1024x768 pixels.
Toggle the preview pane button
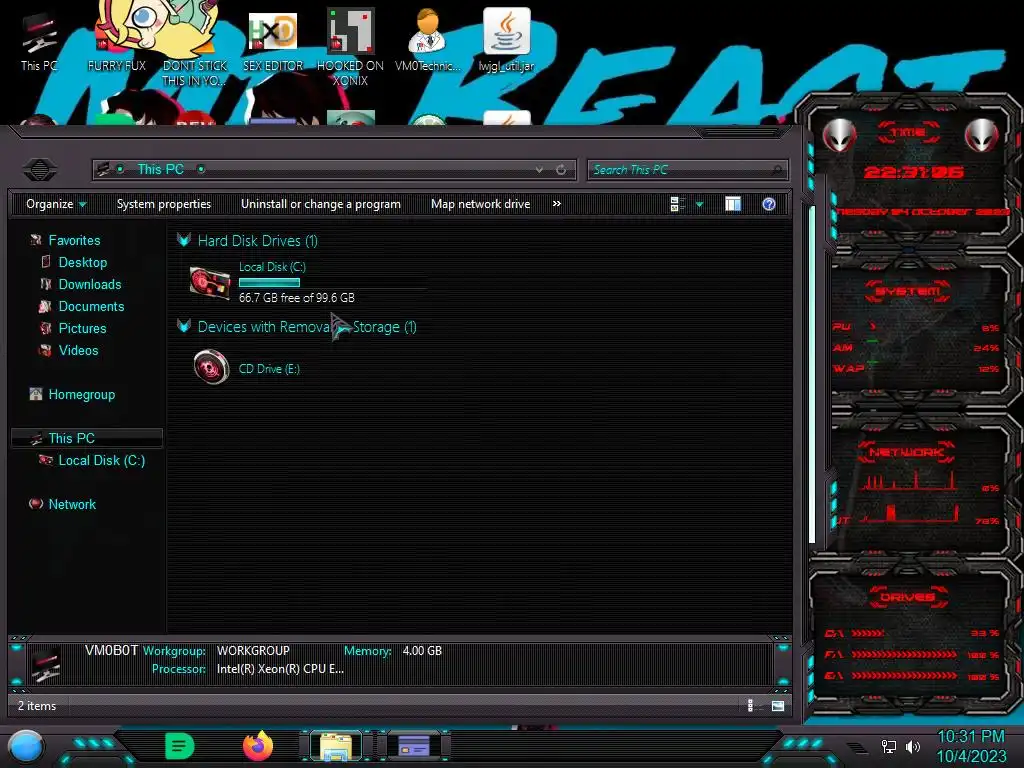733,204
